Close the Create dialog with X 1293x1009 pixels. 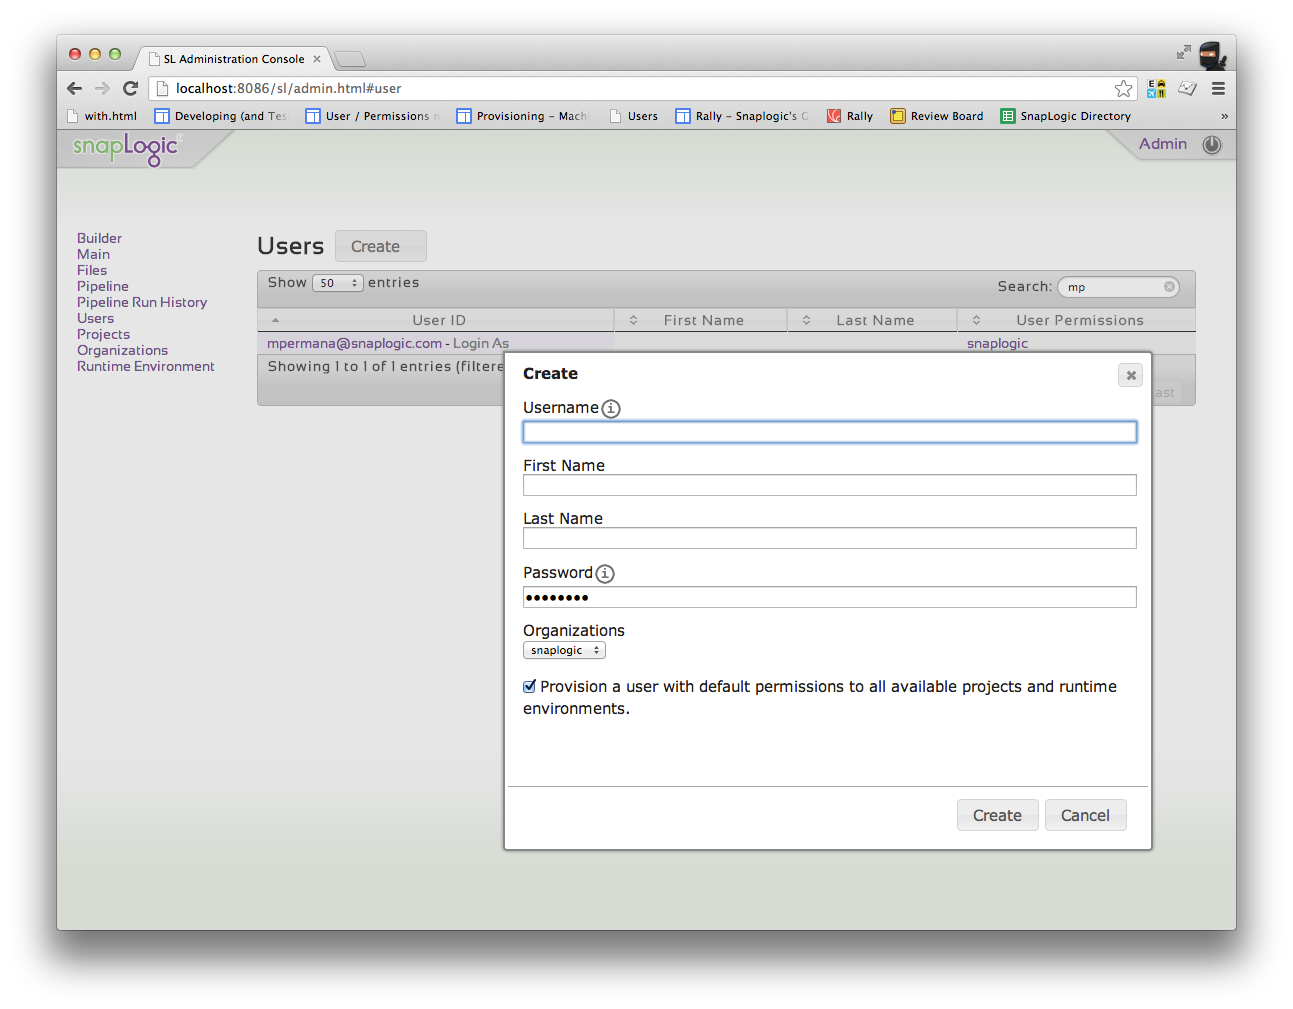(x=1131, y=375)
